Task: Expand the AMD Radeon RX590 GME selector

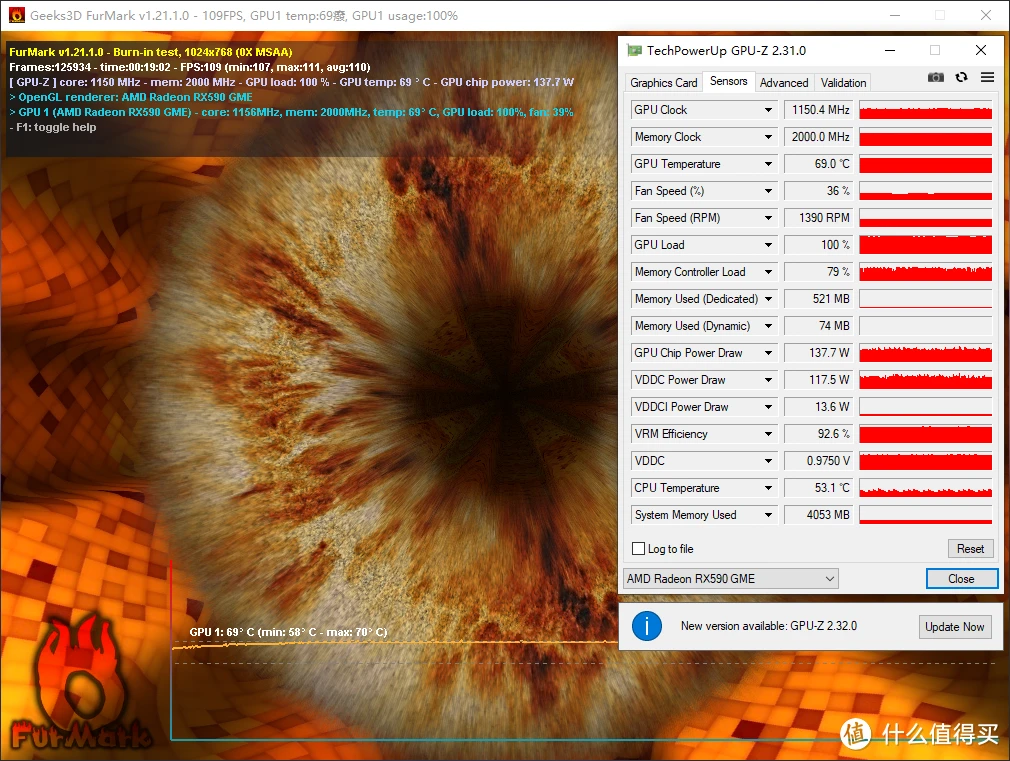Action: click(730, 579)
